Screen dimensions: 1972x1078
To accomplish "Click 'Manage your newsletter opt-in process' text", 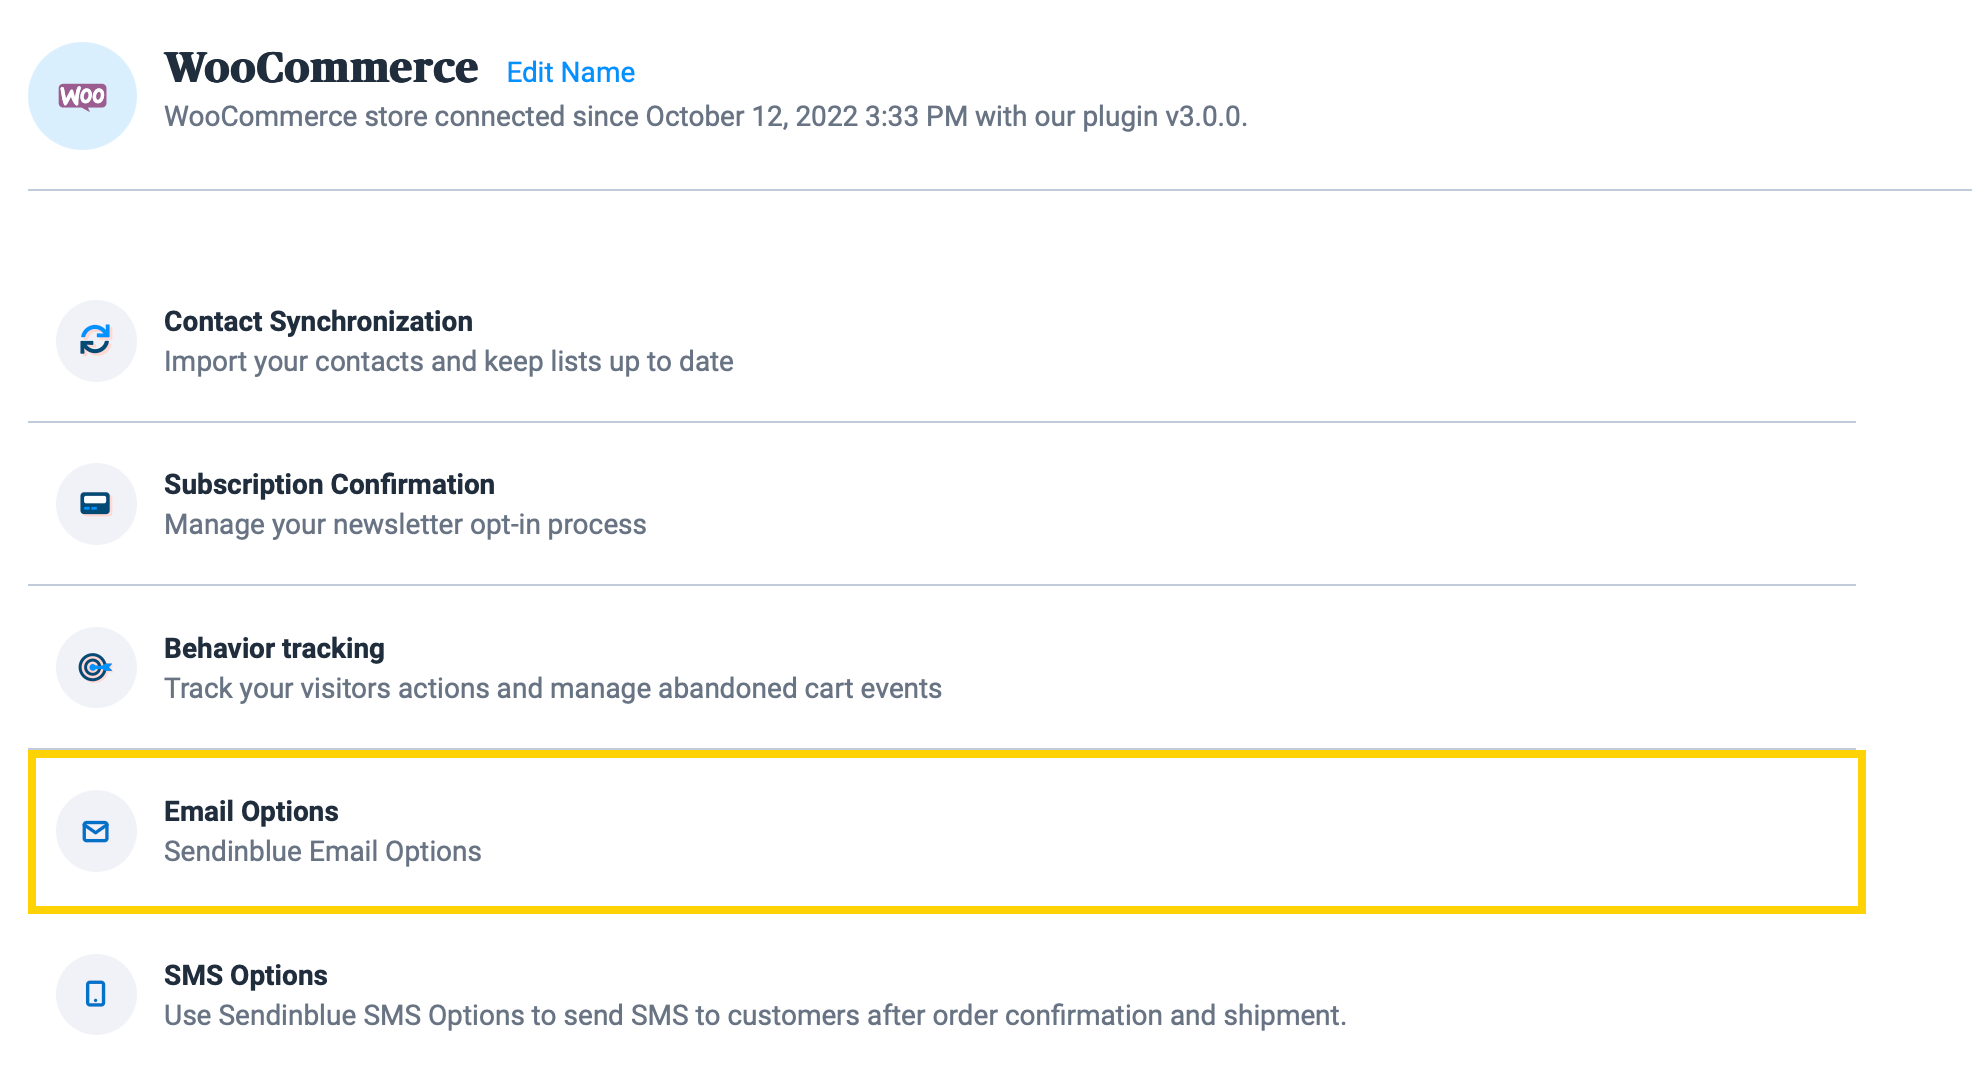I will (404, 524).
